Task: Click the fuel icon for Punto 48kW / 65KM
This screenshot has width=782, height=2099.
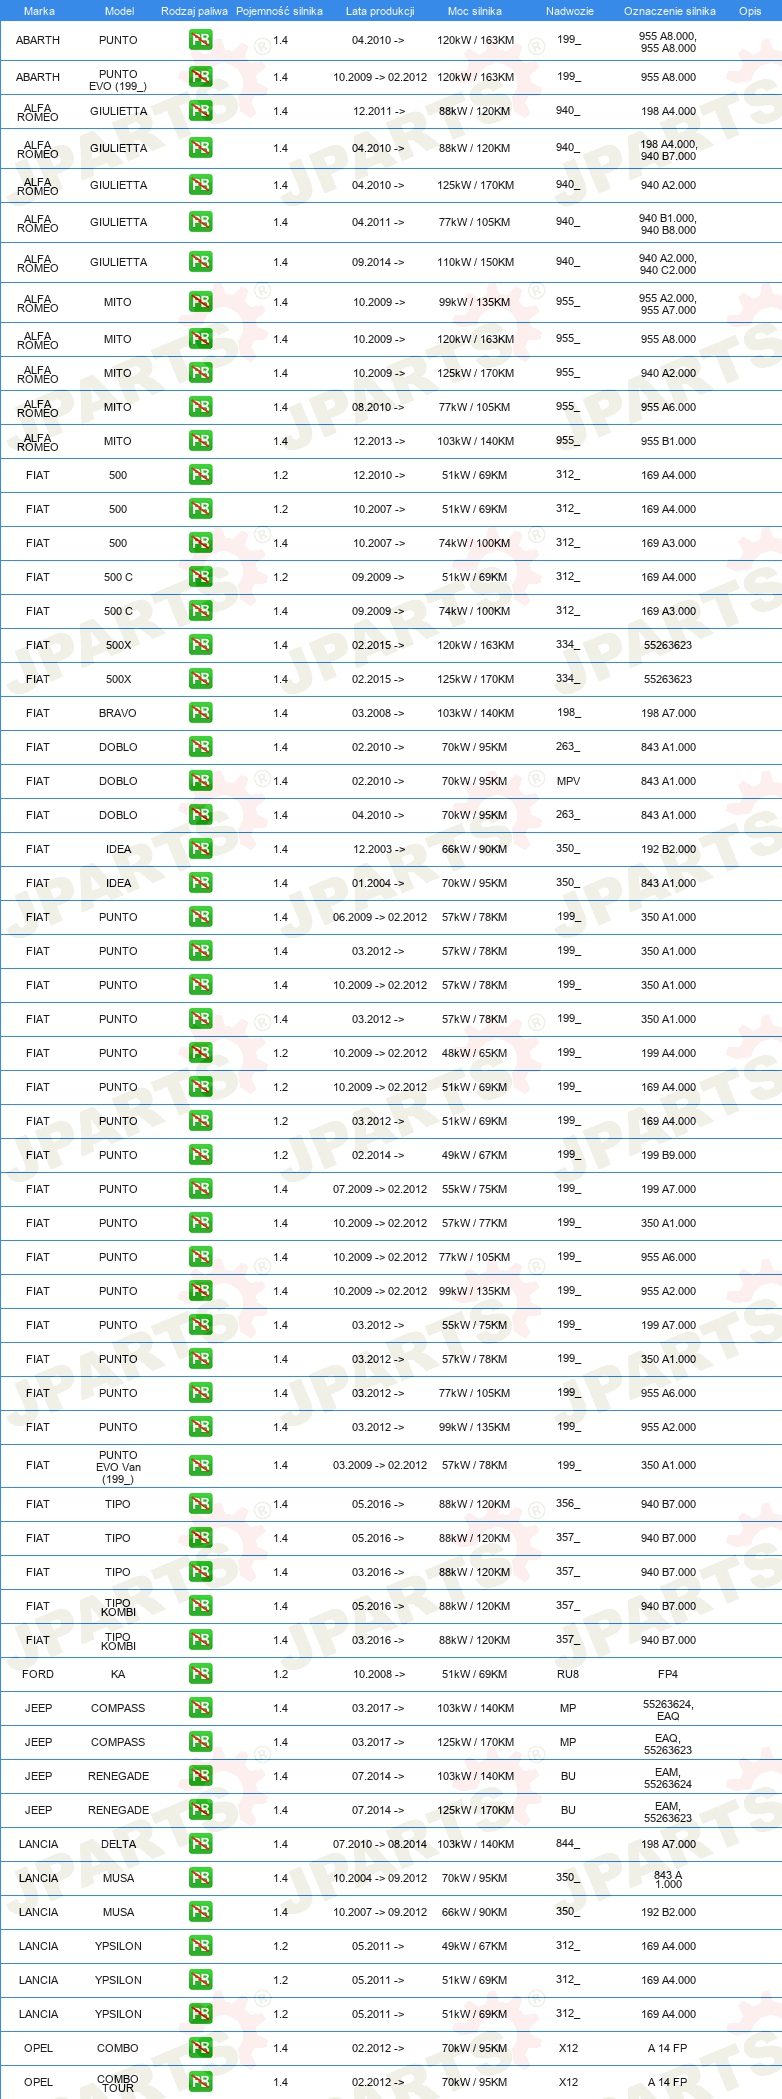Action: click(200, 1053)
